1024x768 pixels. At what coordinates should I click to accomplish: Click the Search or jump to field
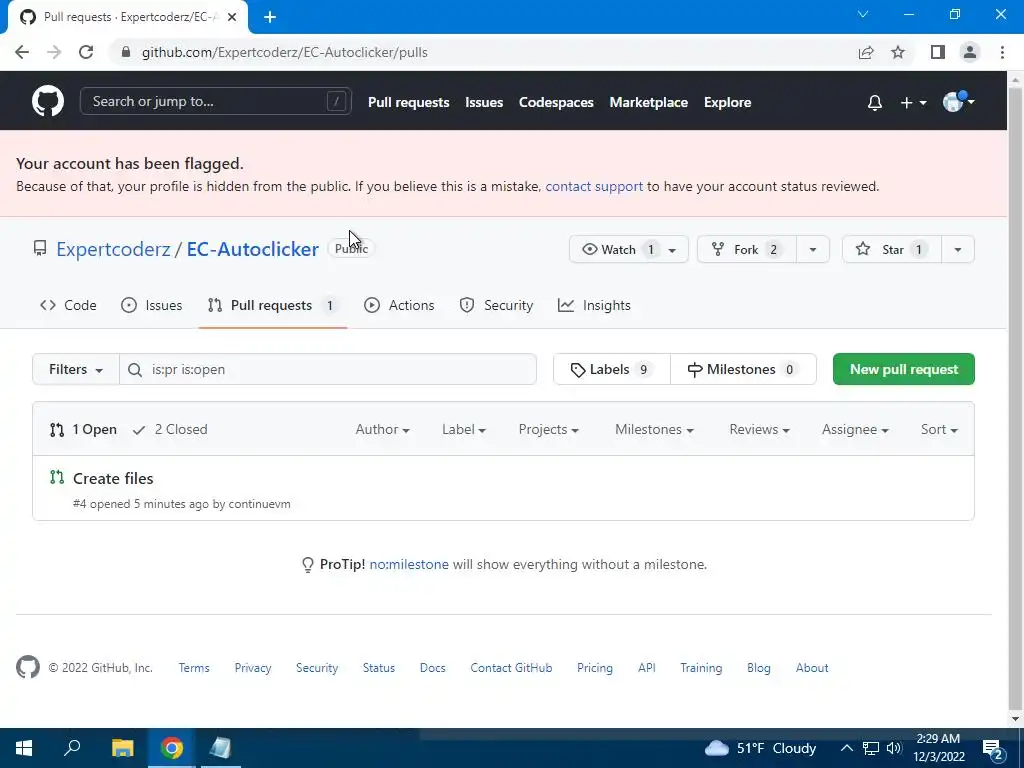coord(216,101)
